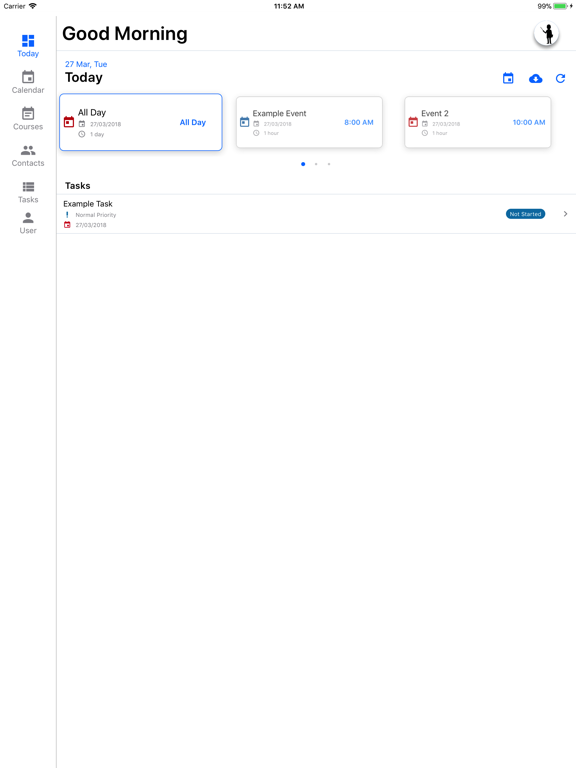Select the third page indicator dot
The image size is (576, 768).
point(329,164)
